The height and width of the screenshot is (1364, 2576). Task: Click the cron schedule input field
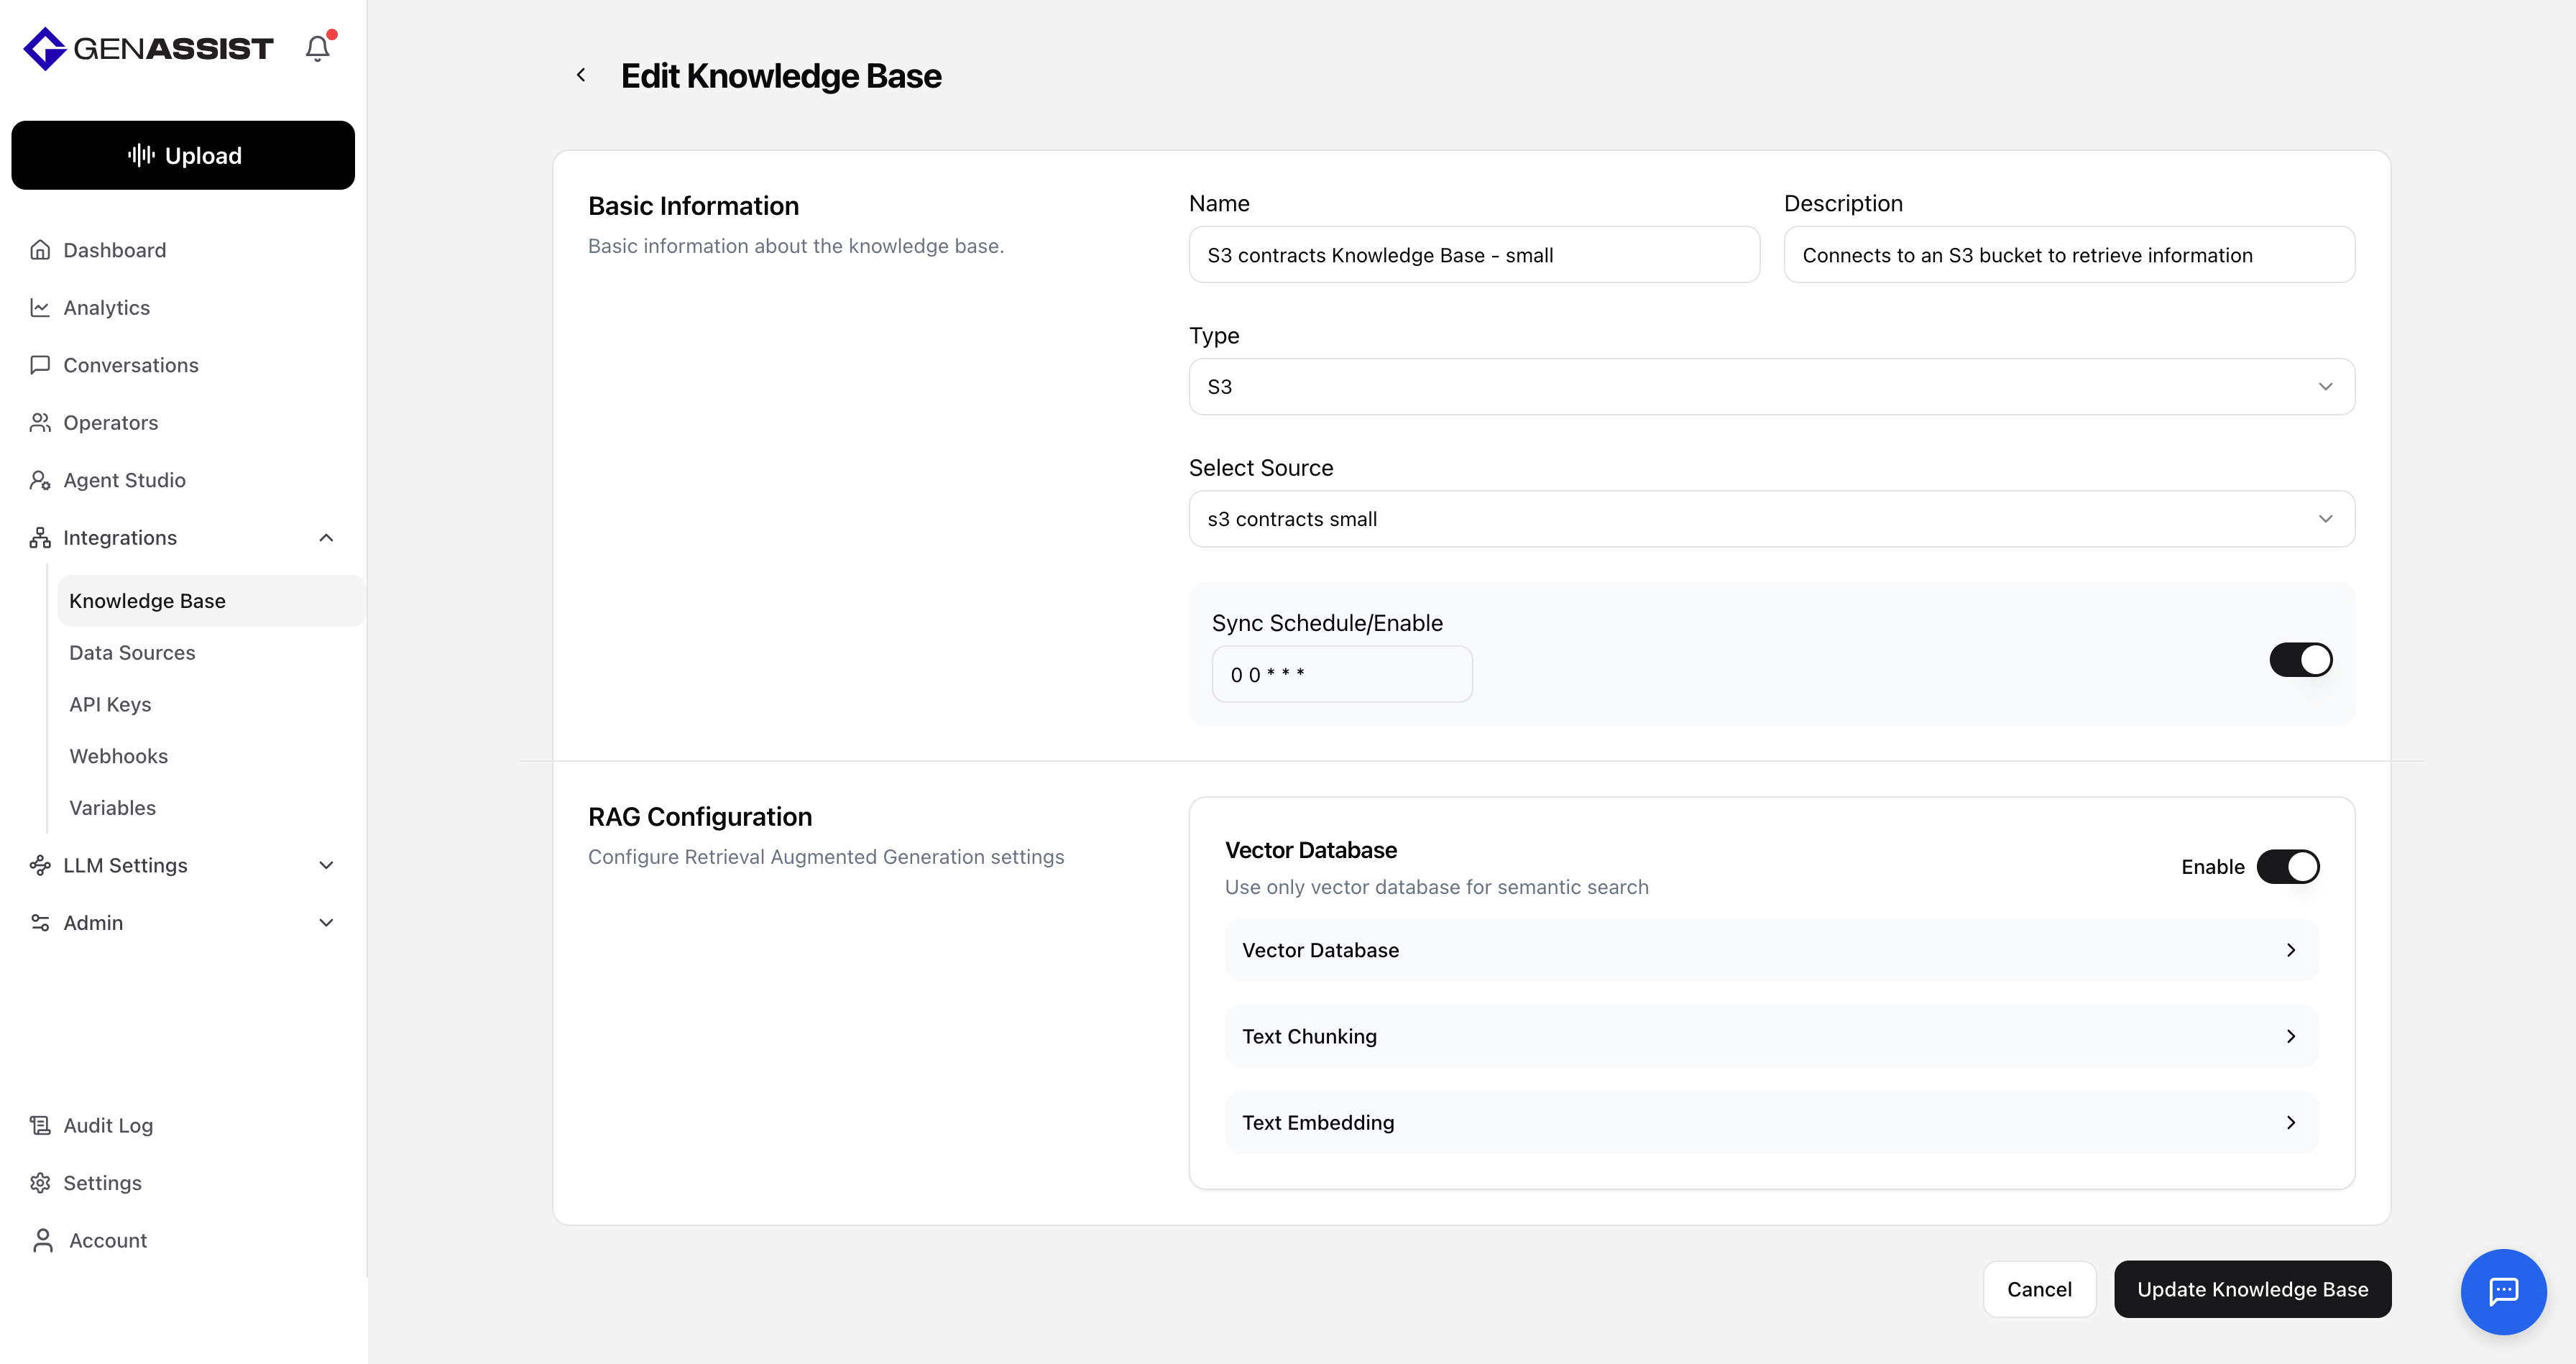(x=1341, y=674)
